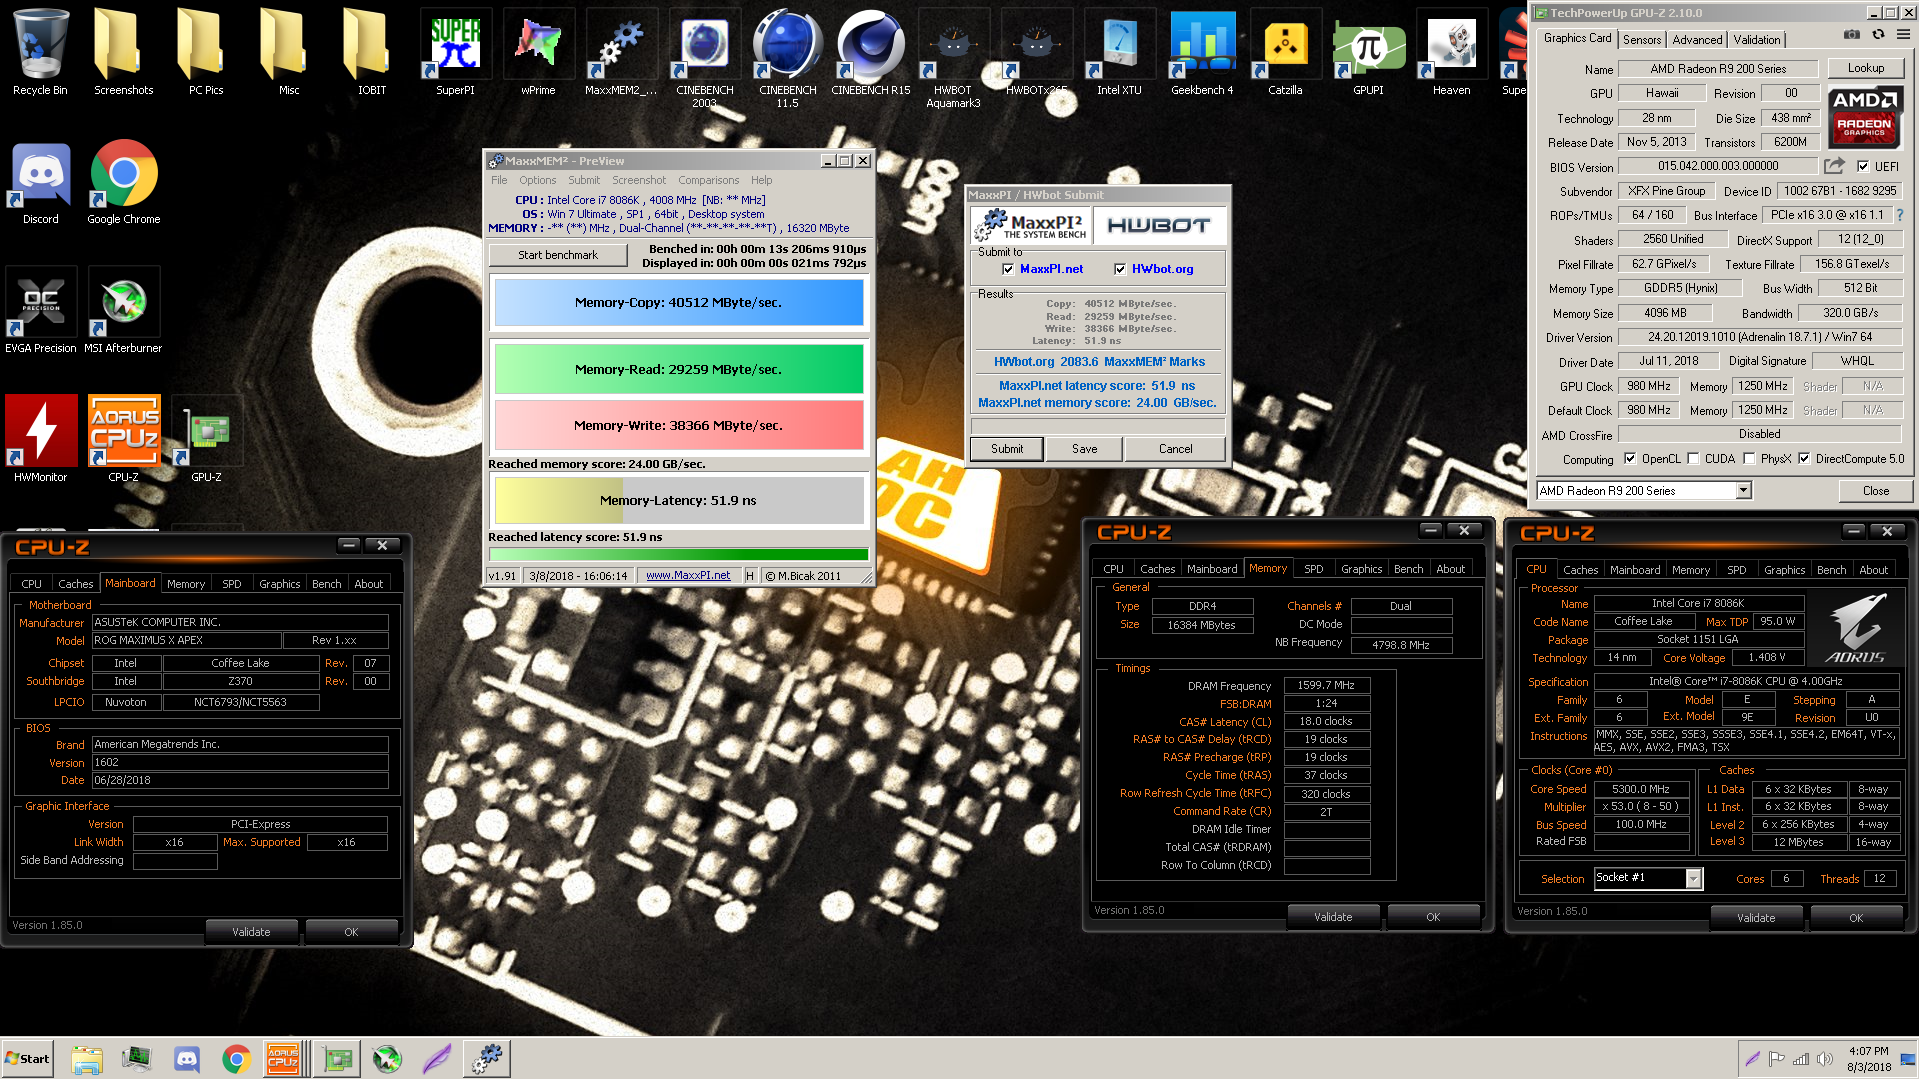Switch to the Sensors tab in GPU-Z
This screenshot has height=1079, width=1919.
point(1642,40)
